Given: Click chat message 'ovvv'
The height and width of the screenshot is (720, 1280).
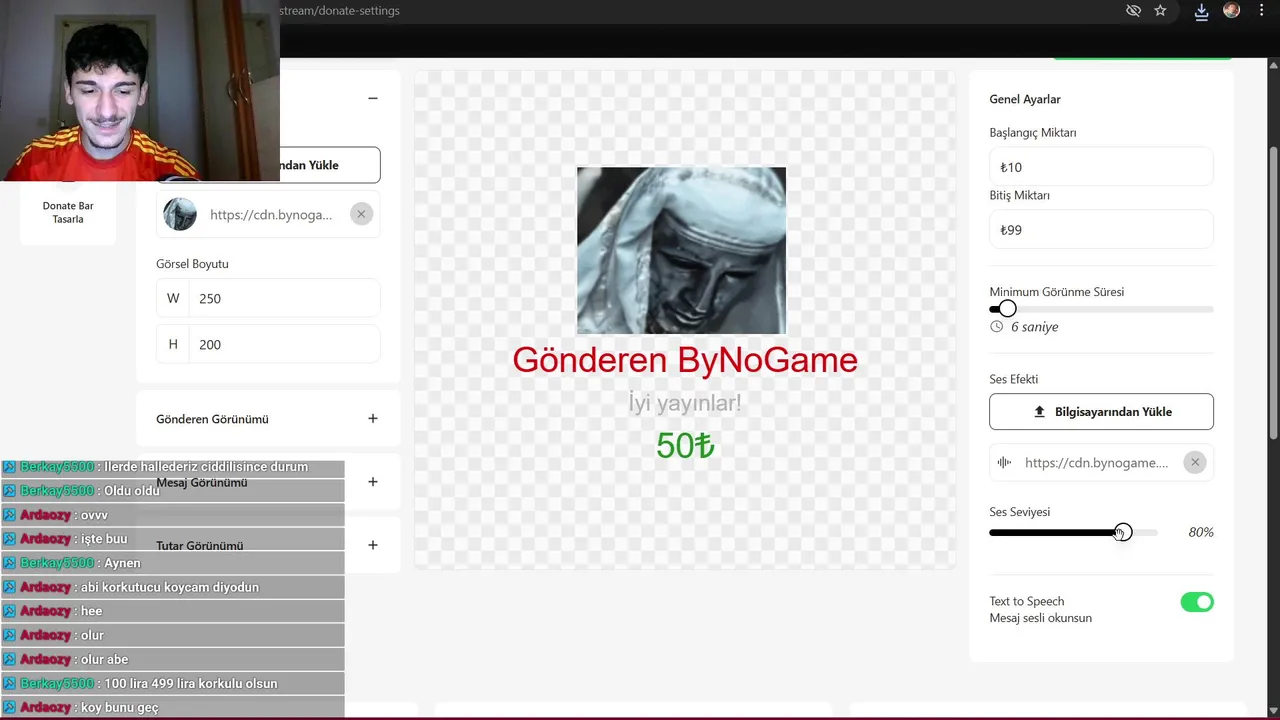Looking at the screenshot, I should point(94,515).
